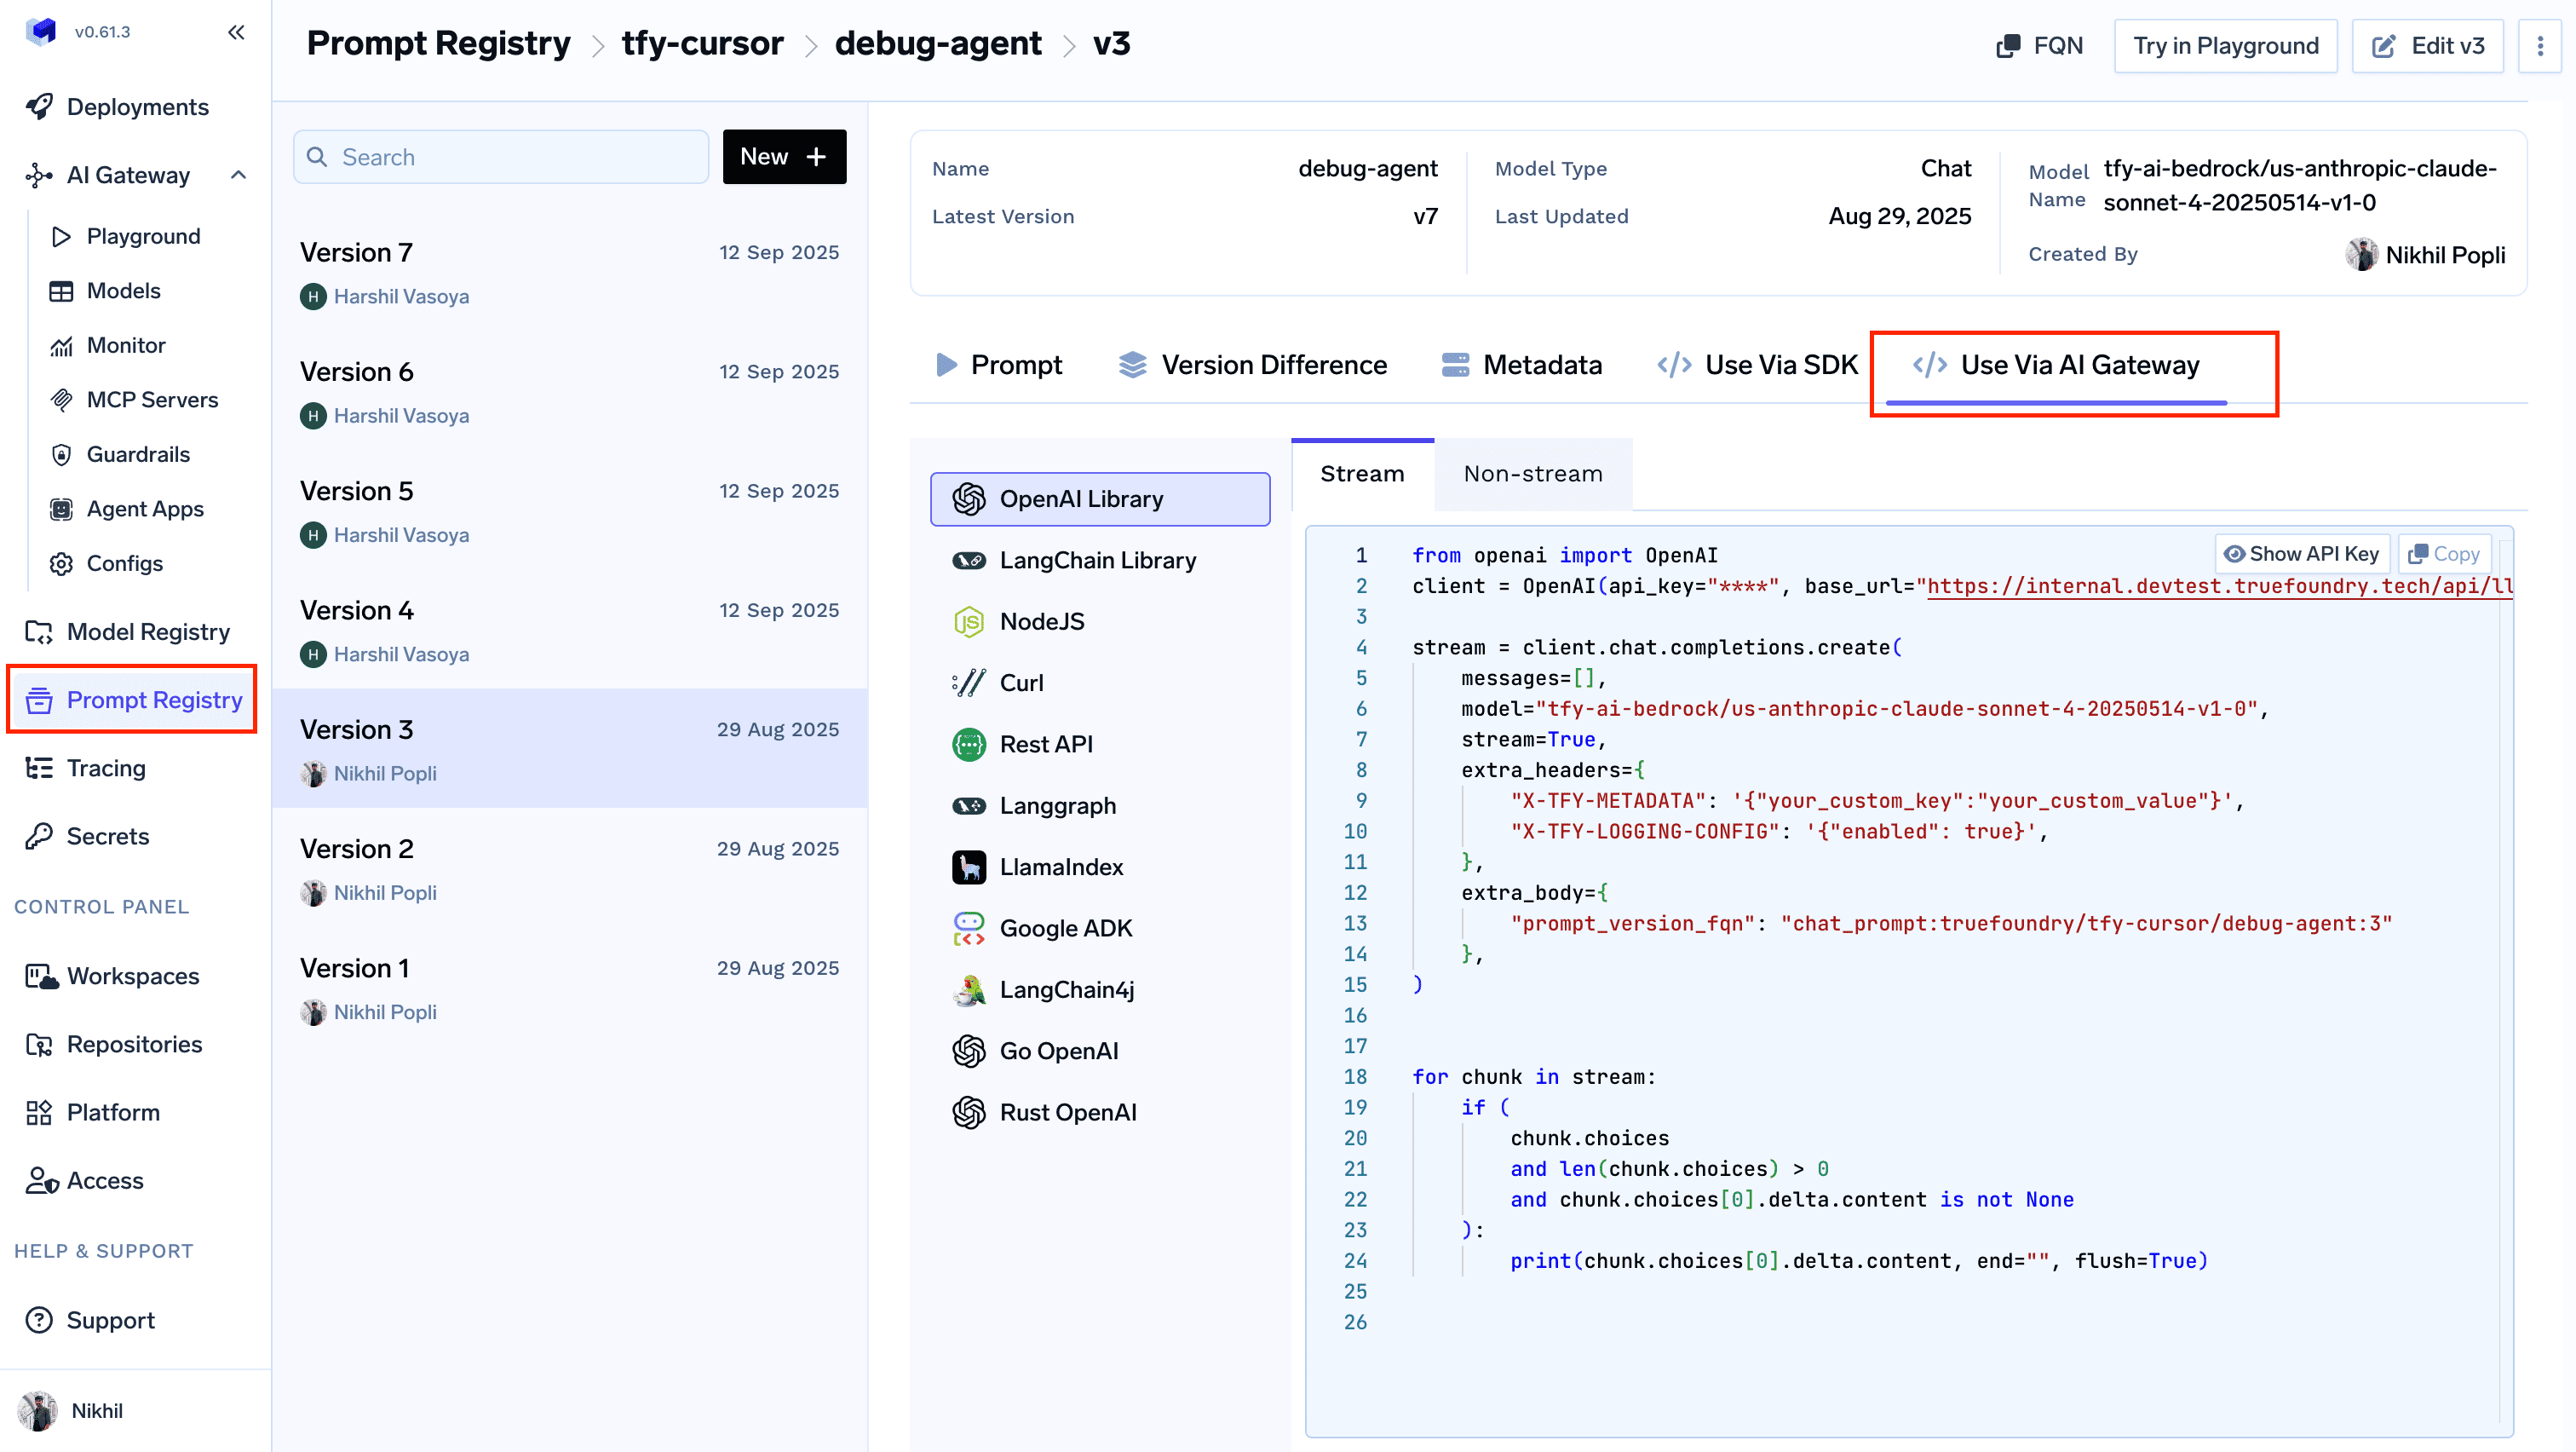This screenshot has width=2576, height=1452.
Task: Select NodeJS library option
Action: point(1041,621)
